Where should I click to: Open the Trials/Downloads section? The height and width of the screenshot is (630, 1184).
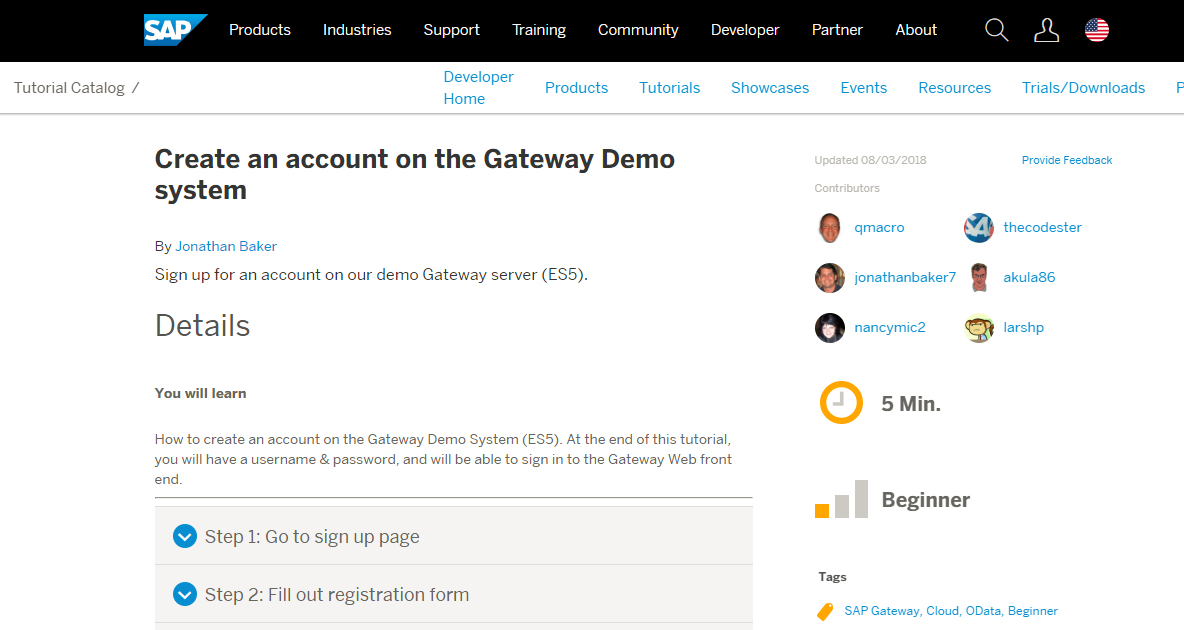pos(1083,88)
